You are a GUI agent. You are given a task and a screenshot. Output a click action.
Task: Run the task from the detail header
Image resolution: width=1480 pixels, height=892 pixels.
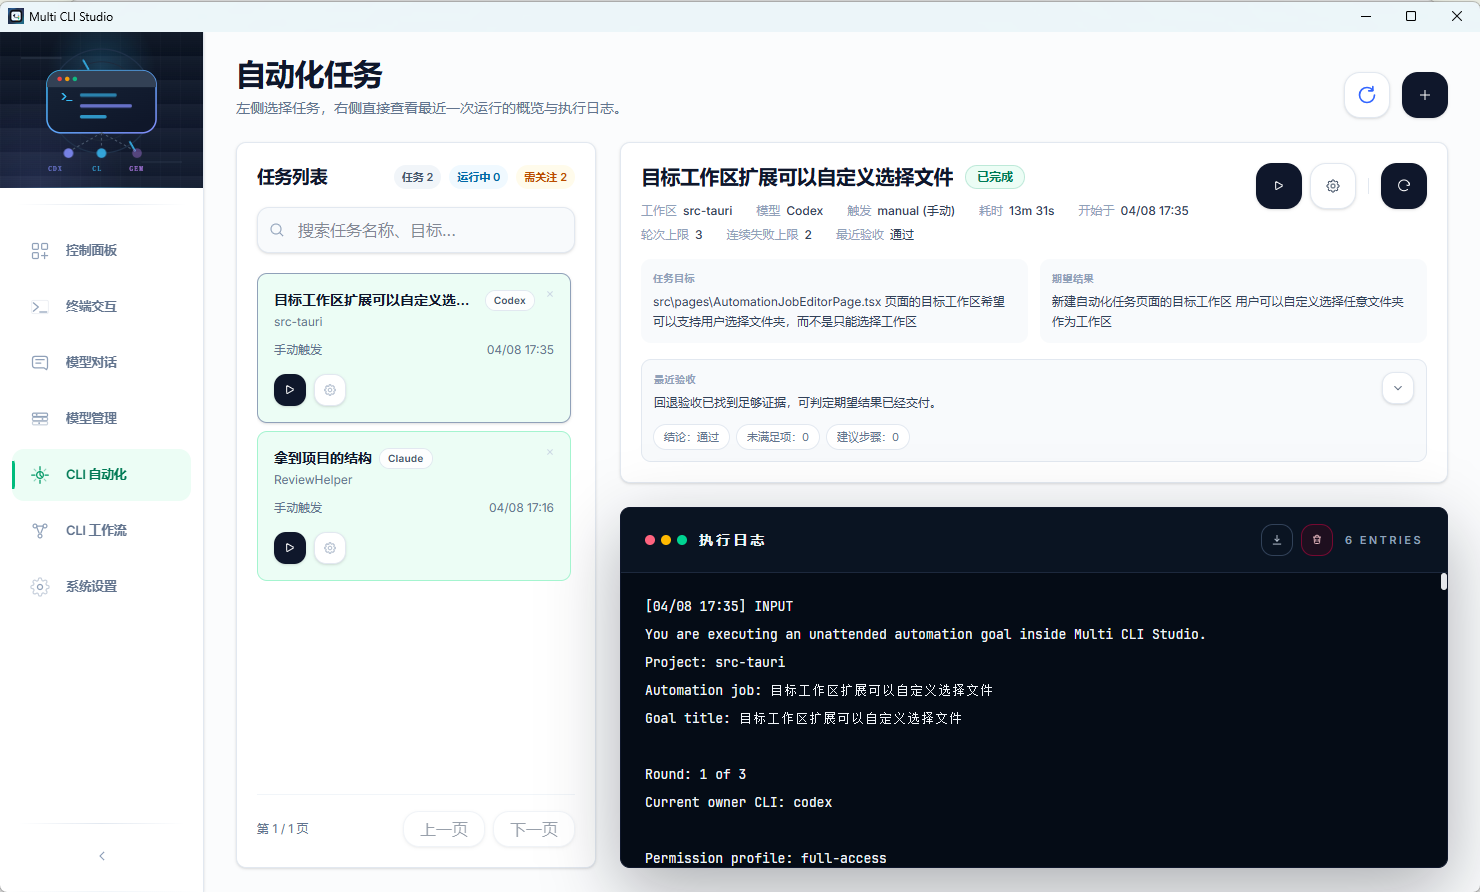click(1279, 186)
